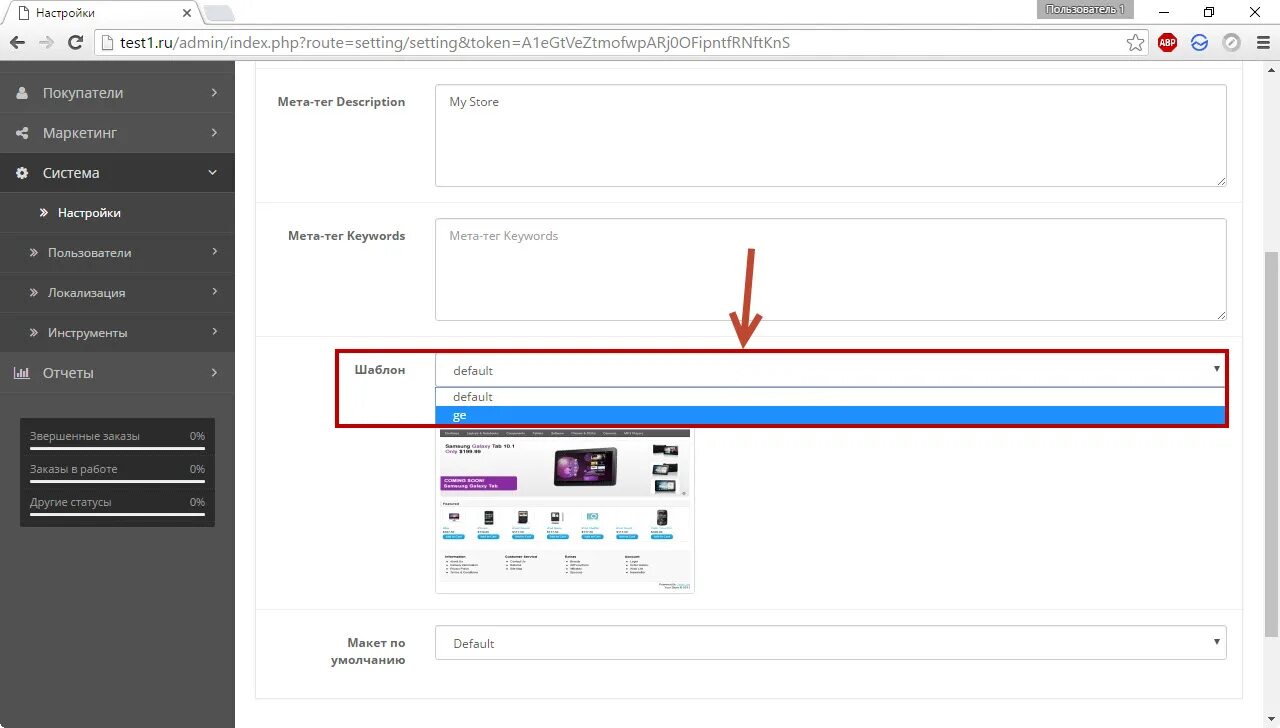Click the Покупатели person icon
The image size is (1280, 728).
point(22,93)
